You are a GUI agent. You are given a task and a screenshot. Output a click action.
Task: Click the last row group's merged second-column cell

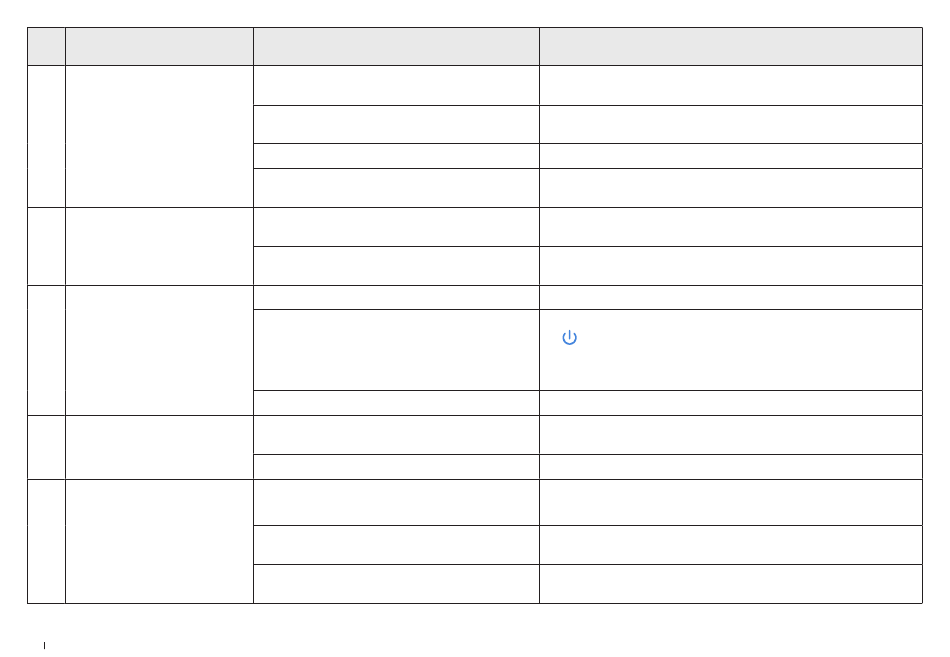point(159,541)
